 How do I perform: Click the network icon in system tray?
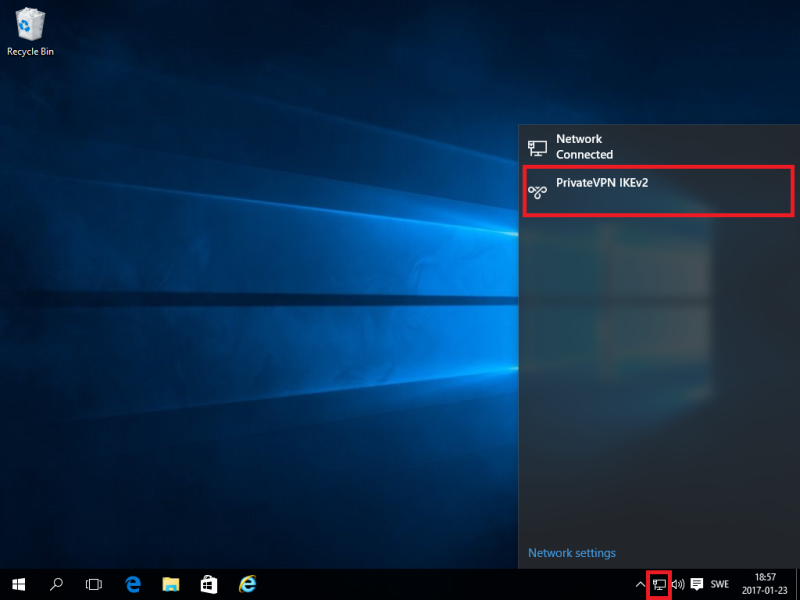coord(659,584)
